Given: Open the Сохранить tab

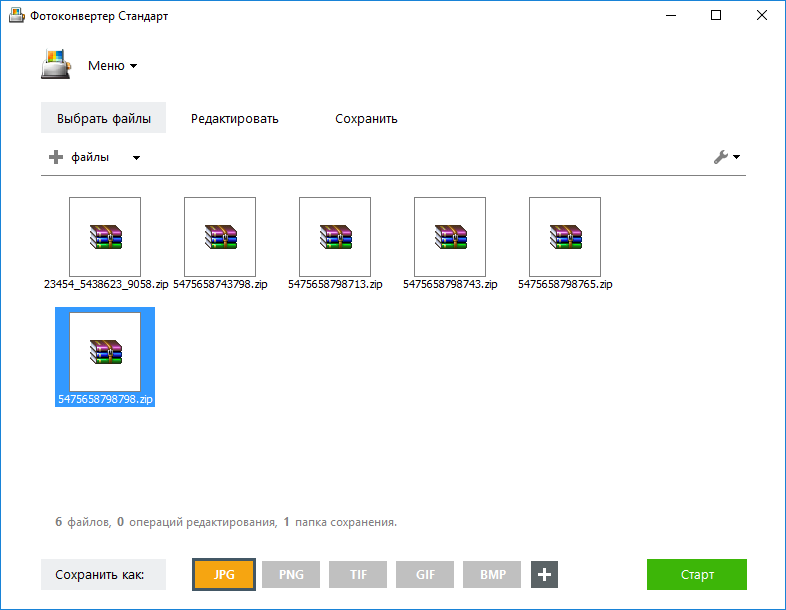Looking at the screenshot, I should (366, 119).
